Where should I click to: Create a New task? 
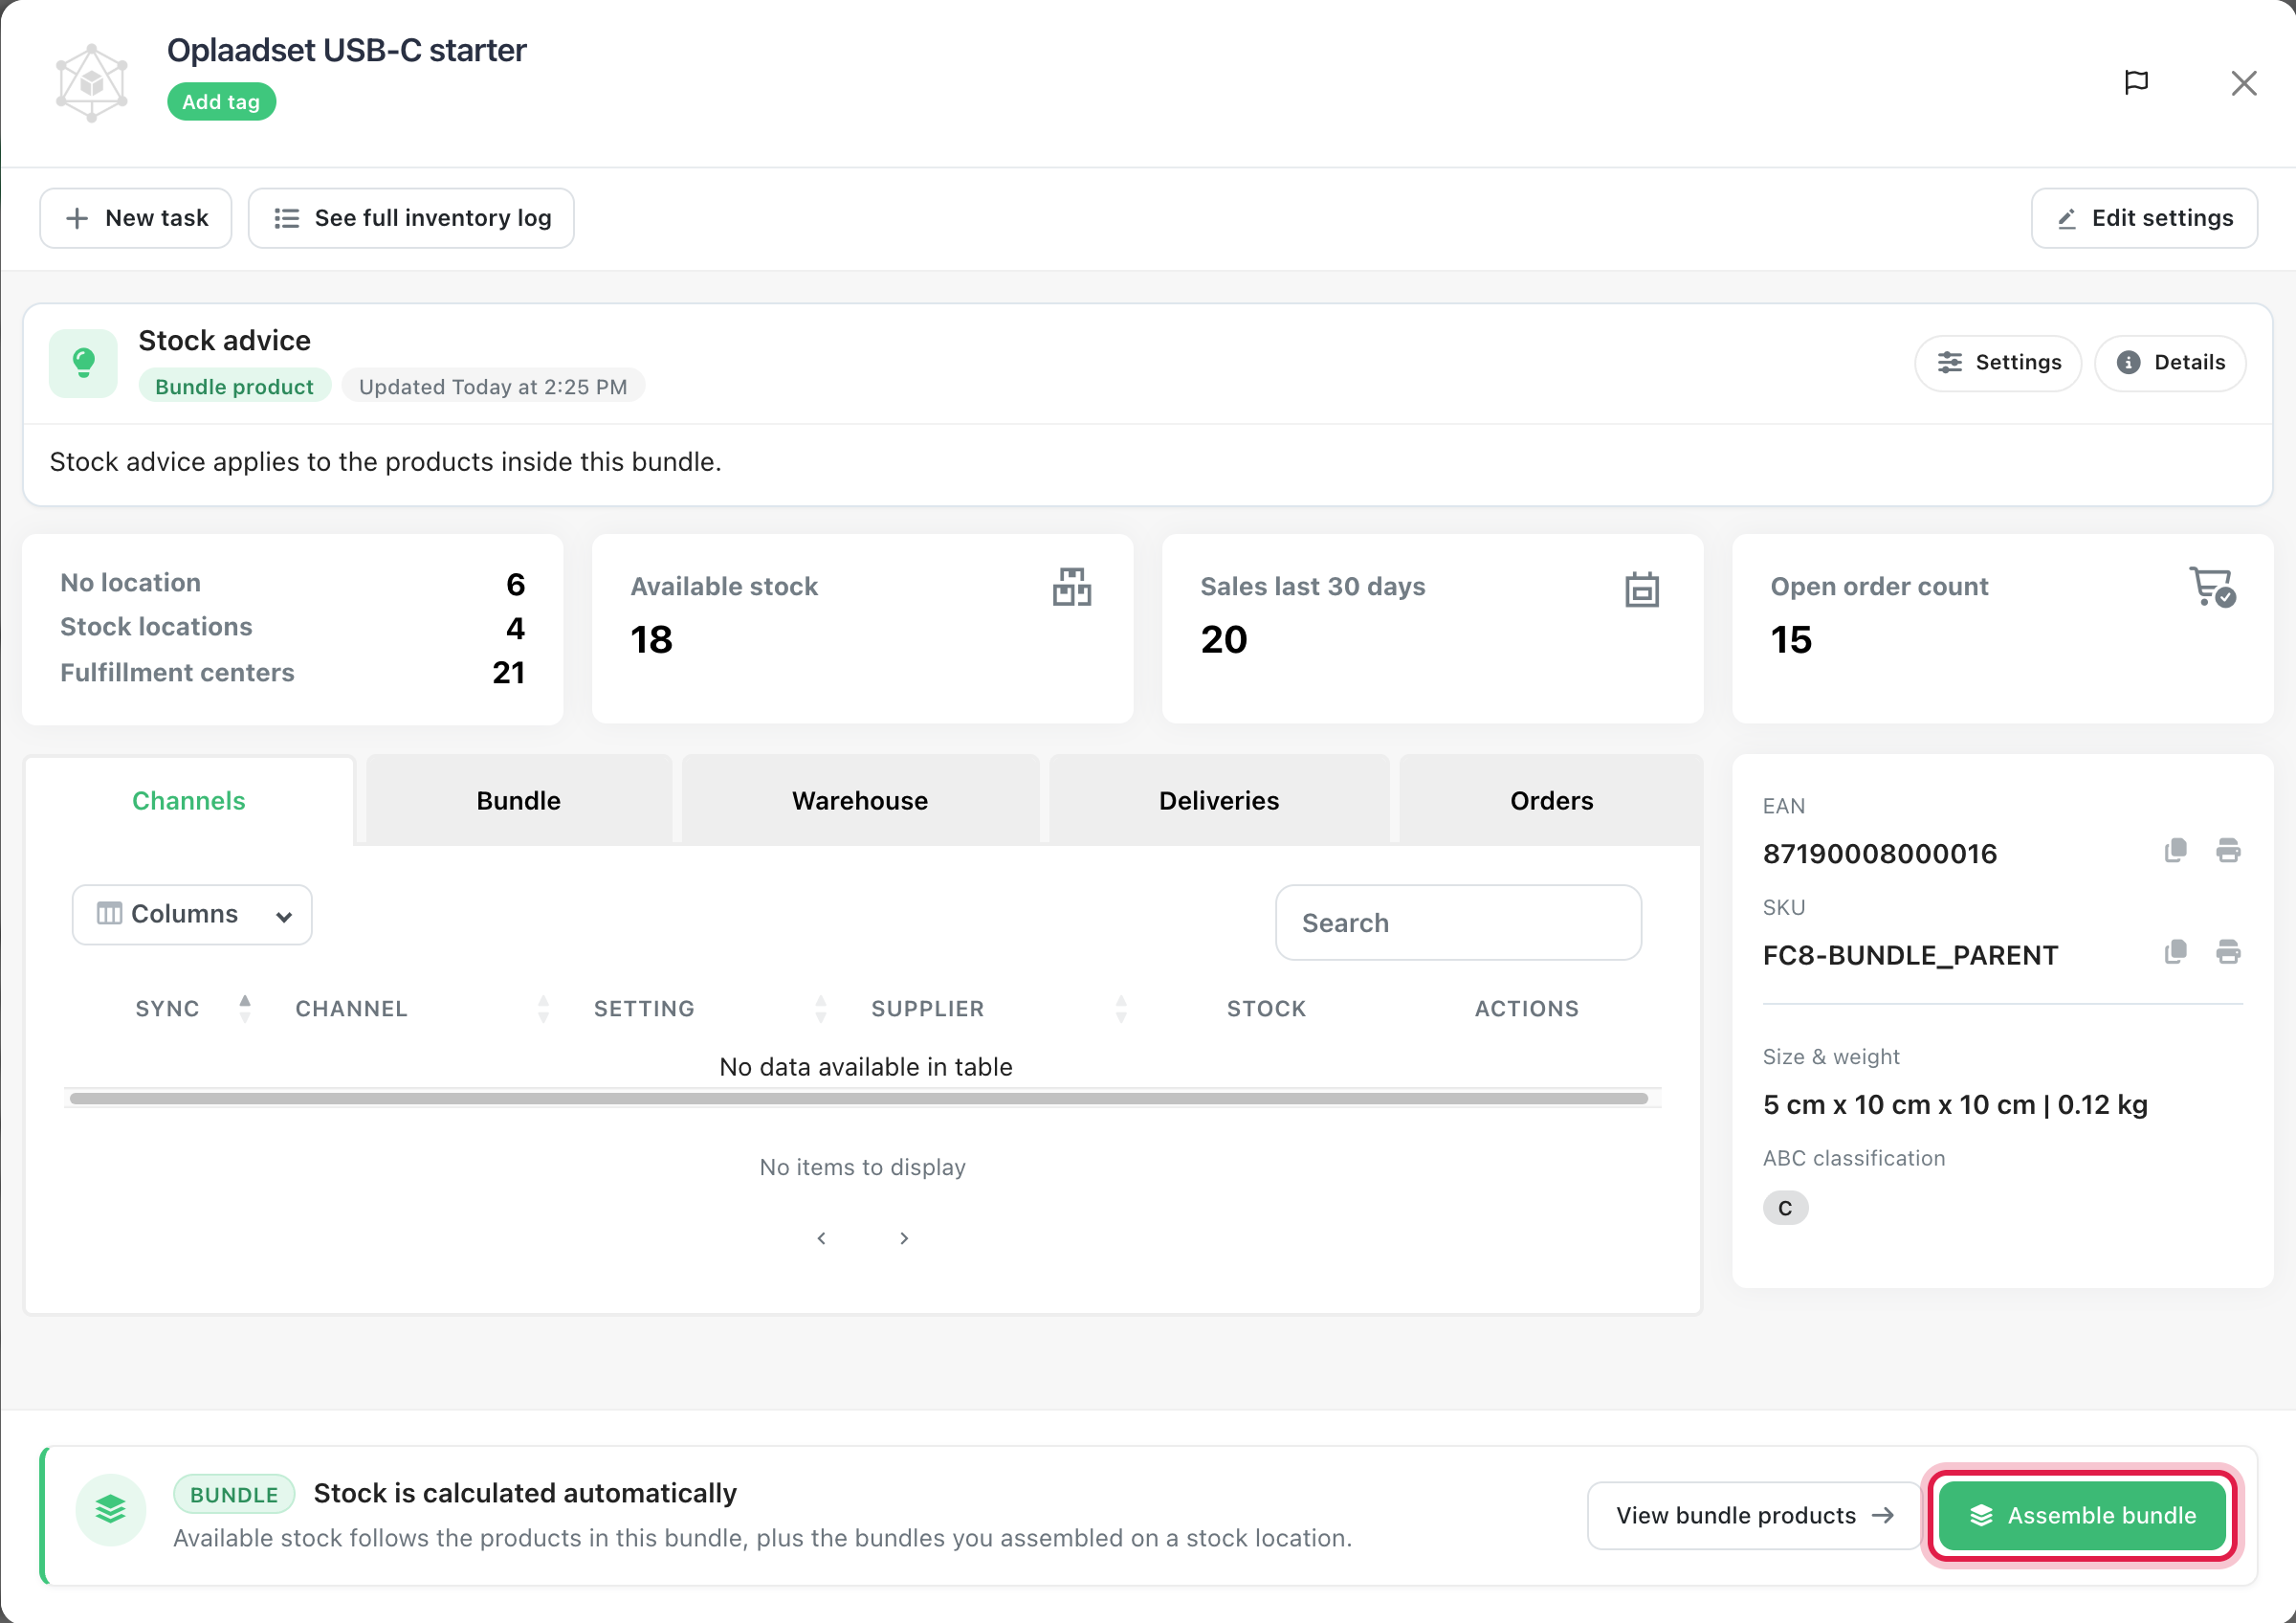[136, 218]
